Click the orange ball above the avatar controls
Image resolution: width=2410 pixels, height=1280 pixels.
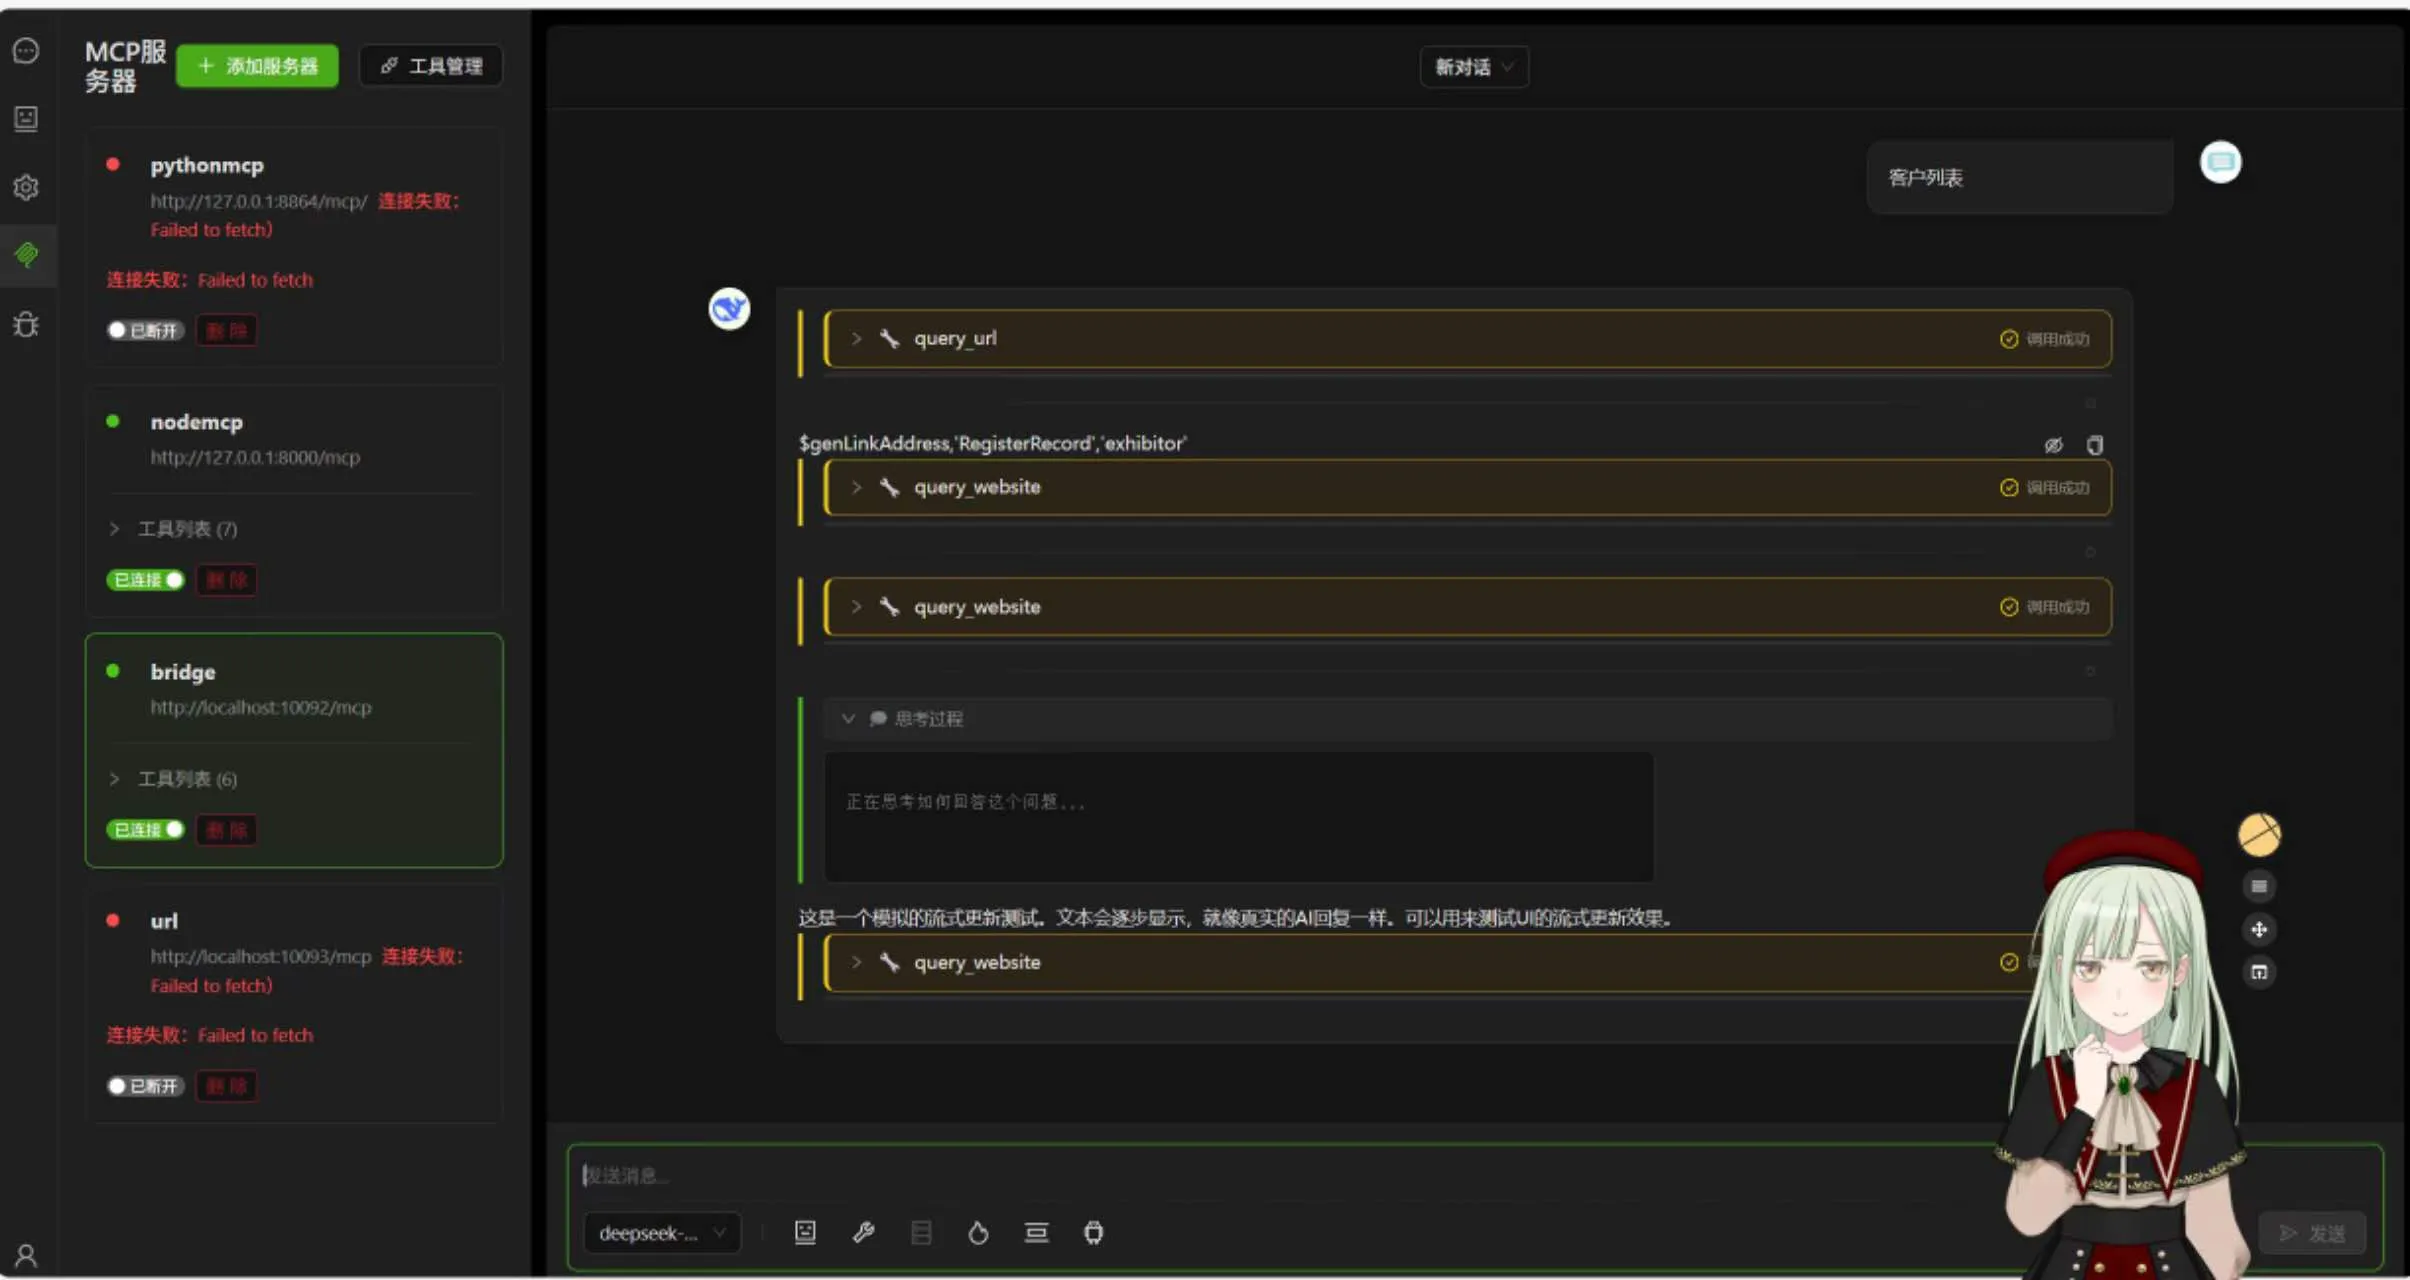coord(2259,835)
